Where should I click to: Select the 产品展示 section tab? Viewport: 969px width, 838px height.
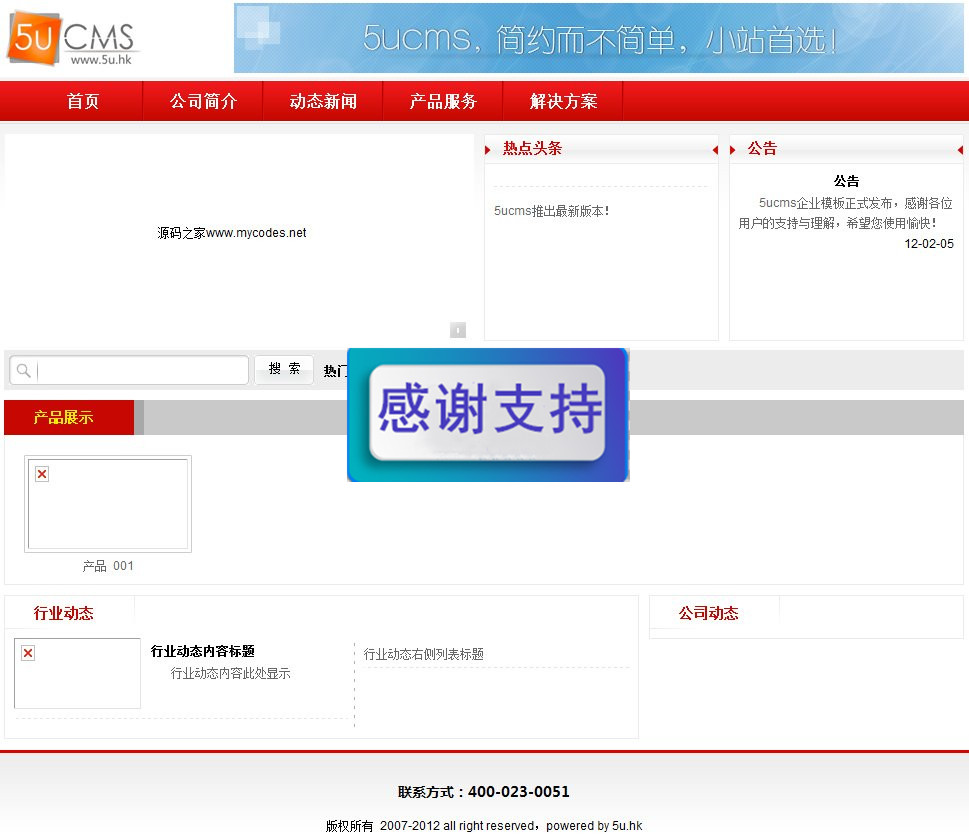click(69, 417)
